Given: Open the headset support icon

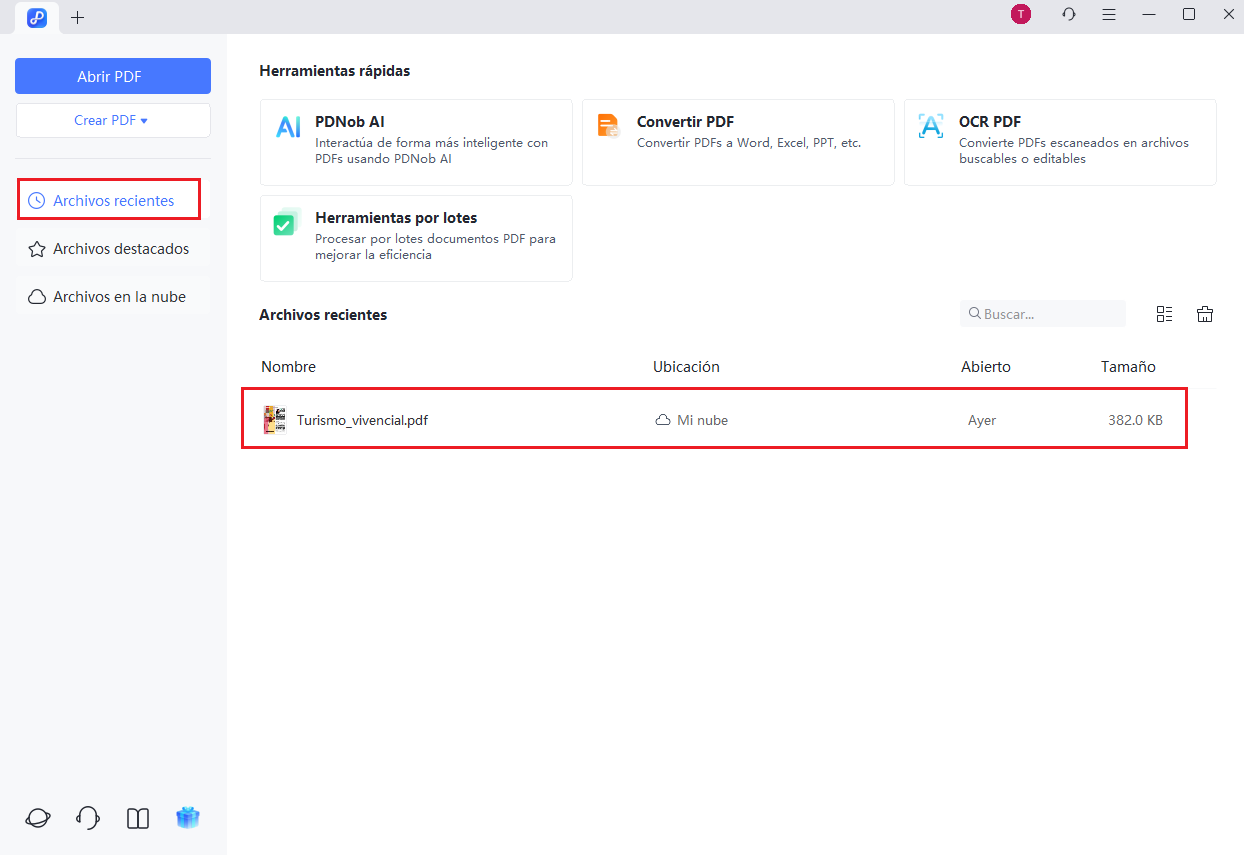Looking at the screenshot, I should coord(88,818).
